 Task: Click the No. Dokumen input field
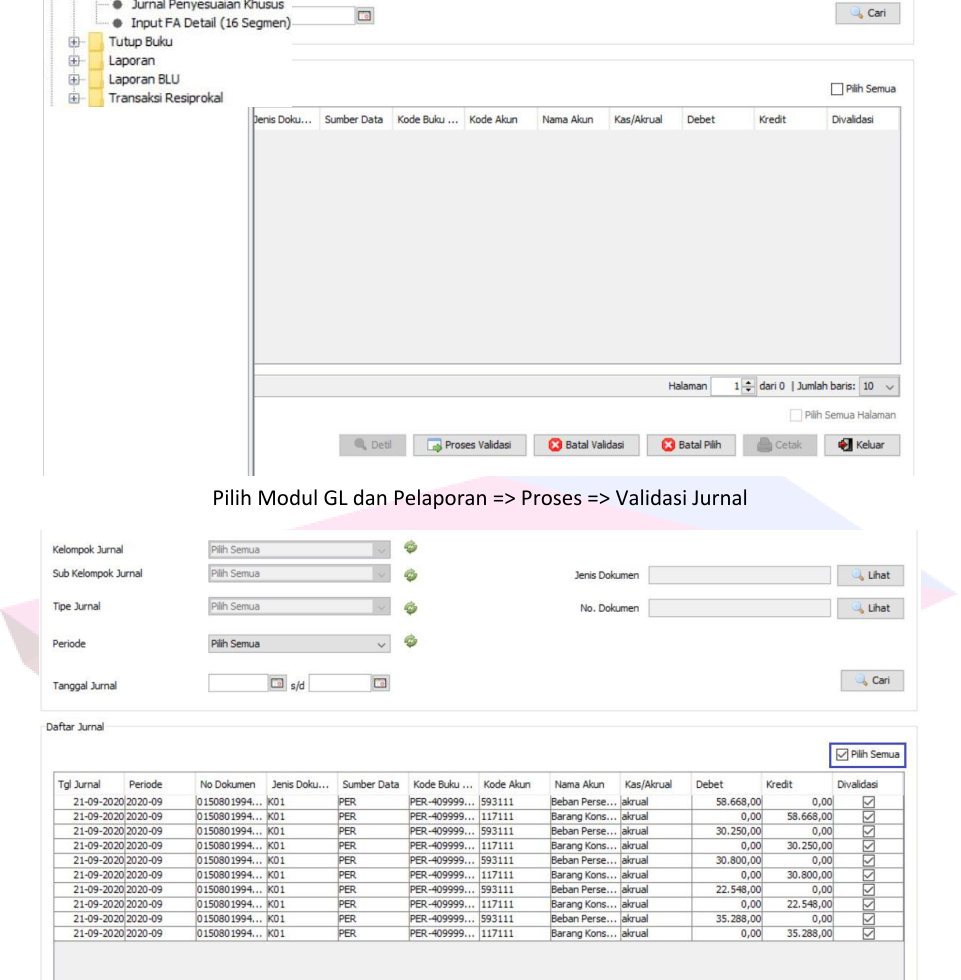(x=739, y=608)
